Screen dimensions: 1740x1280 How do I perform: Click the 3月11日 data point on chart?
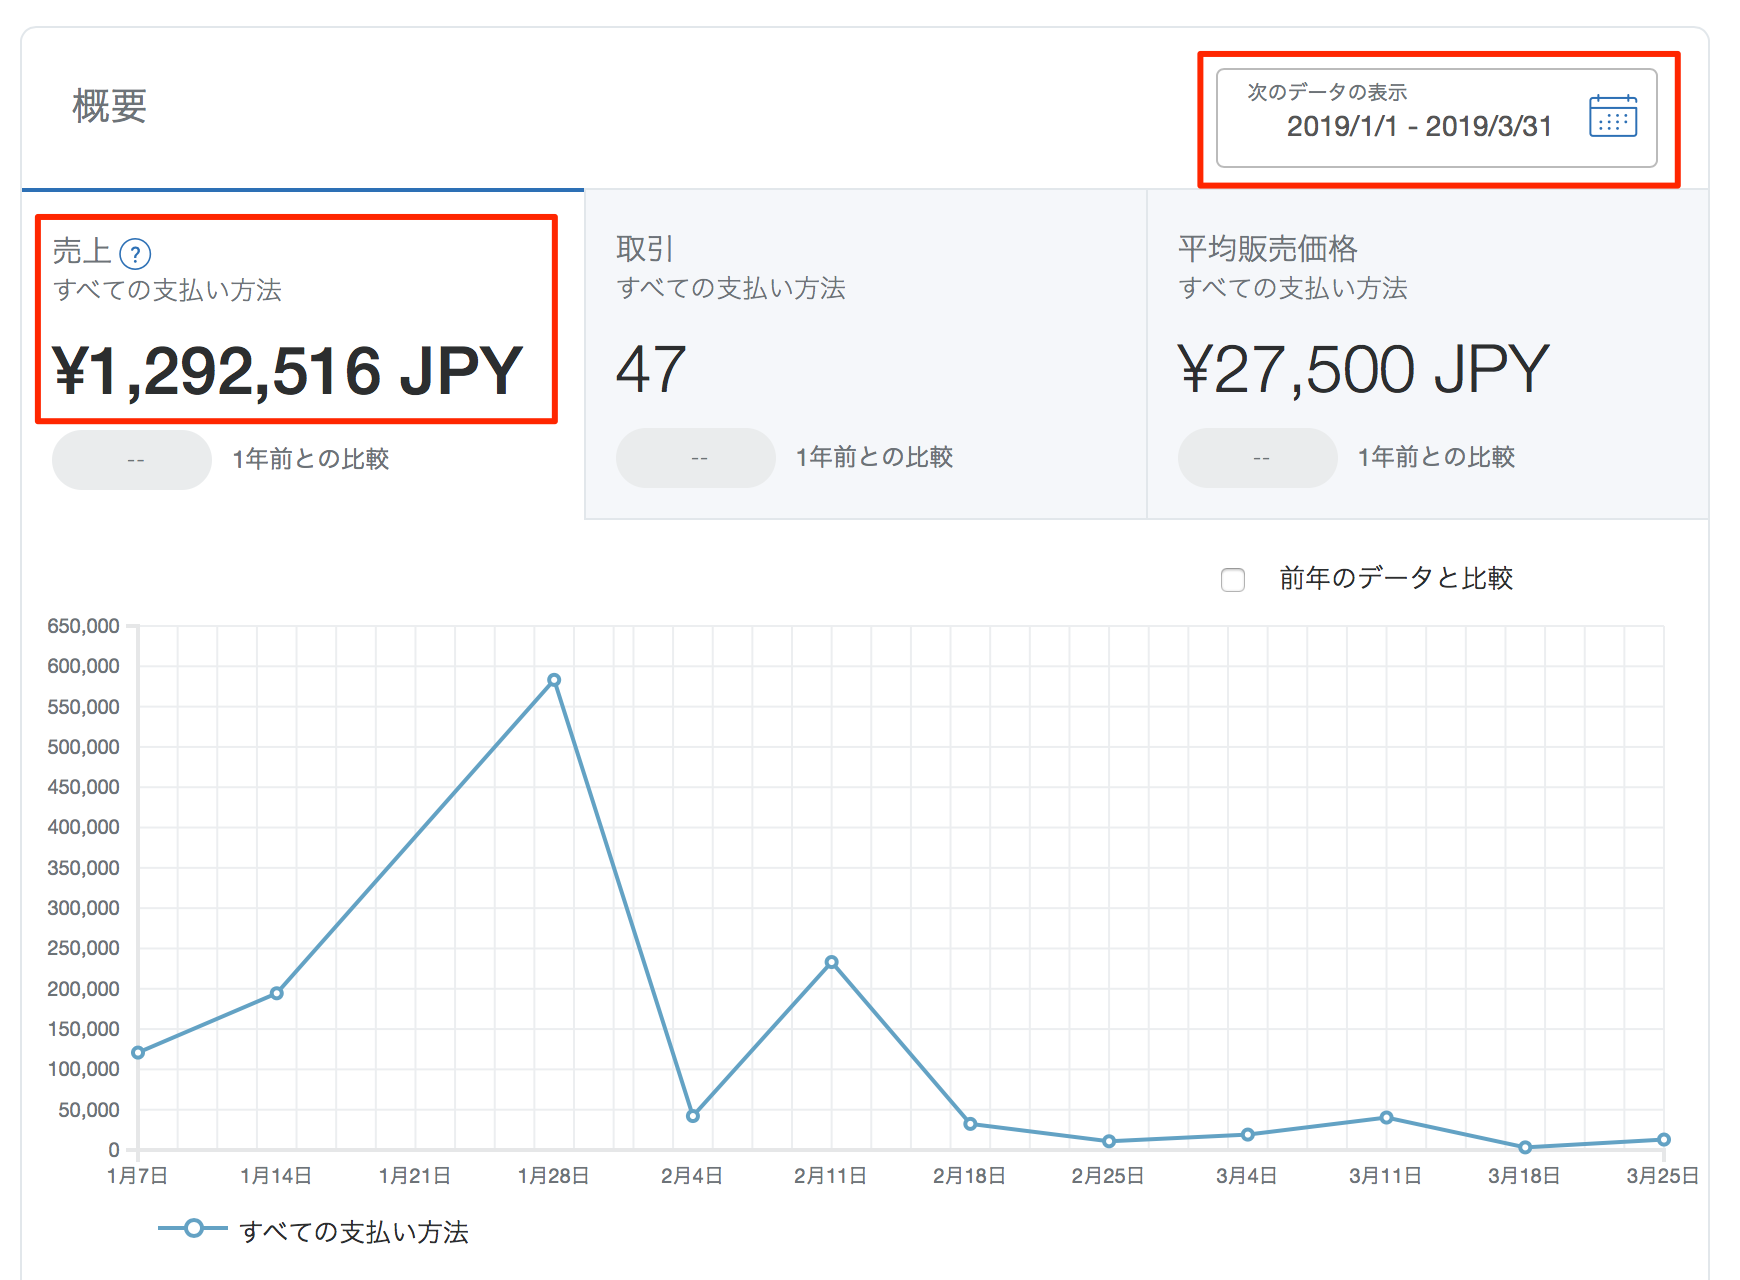1386,1118
